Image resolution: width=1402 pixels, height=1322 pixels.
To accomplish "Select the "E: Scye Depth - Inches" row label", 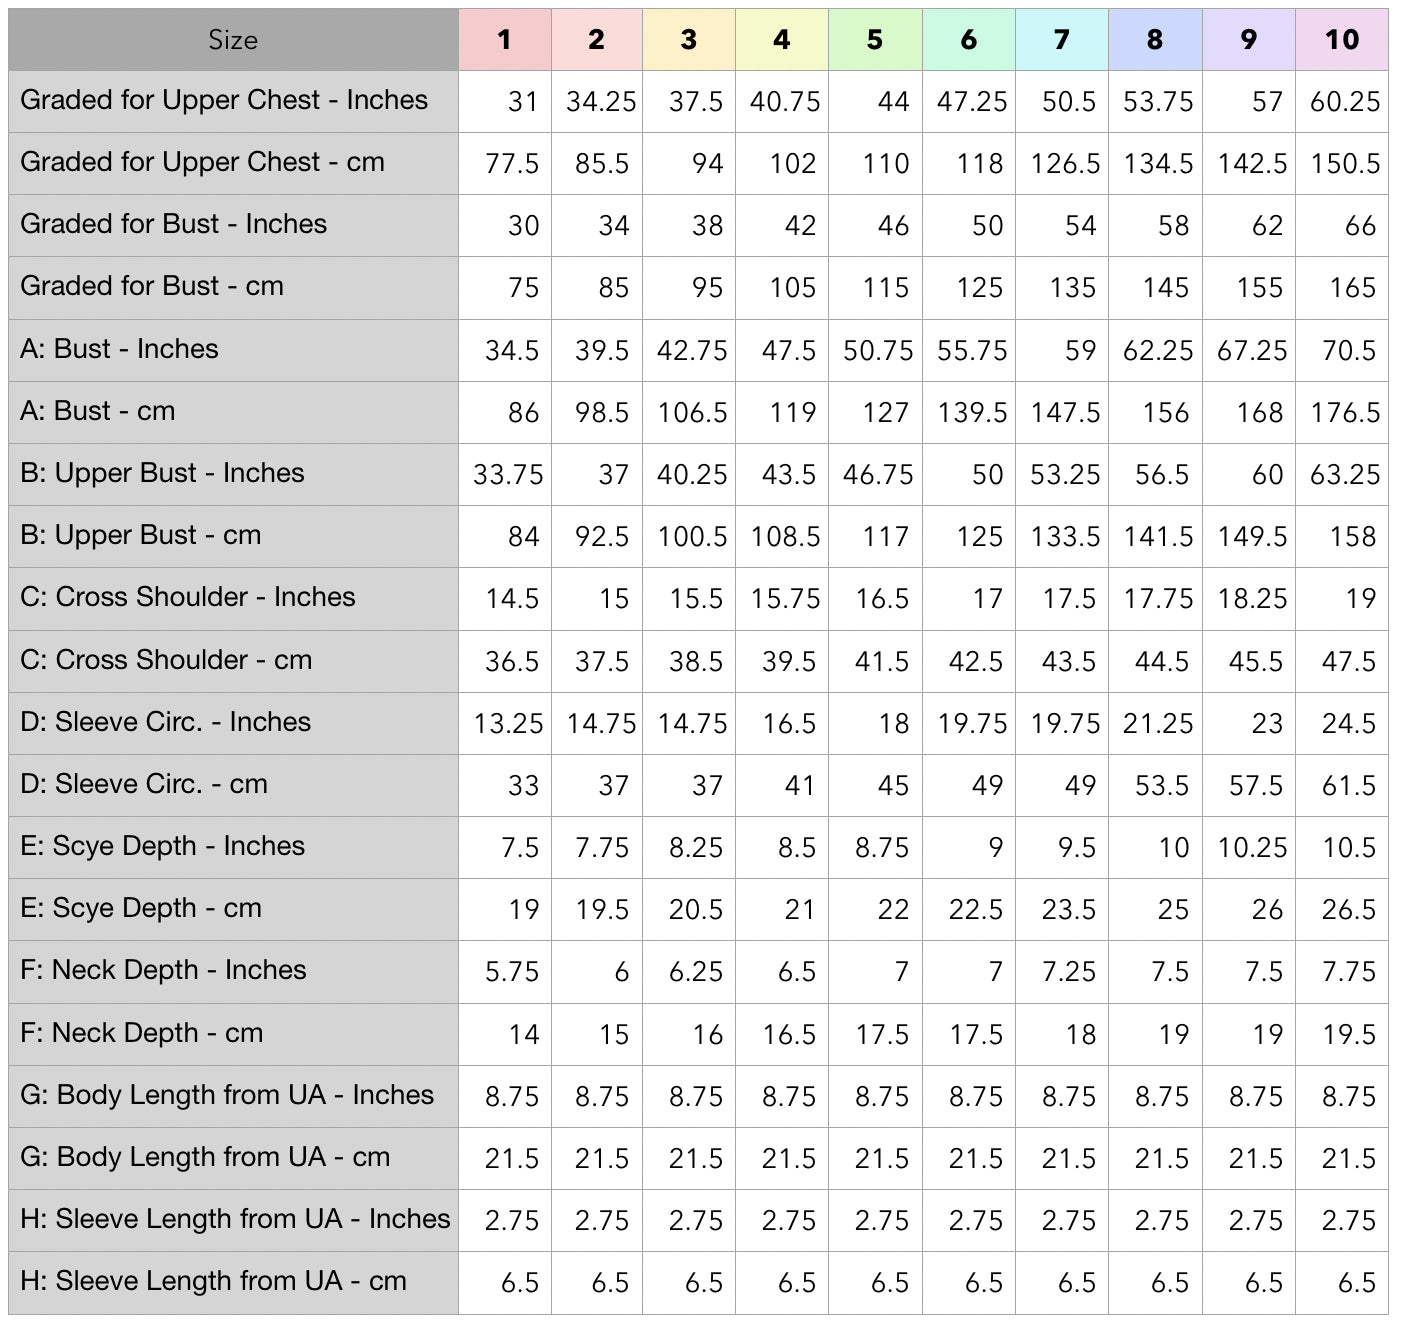I will [163, 846].
